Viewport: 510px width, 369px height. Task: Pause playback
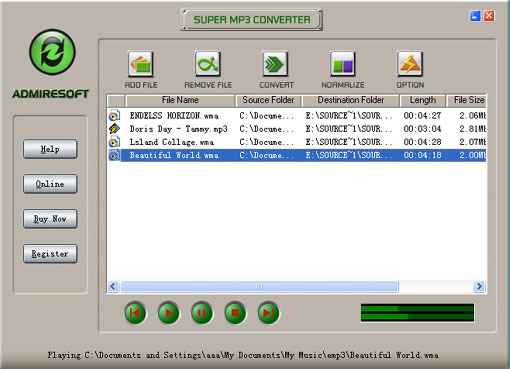pyautogui.click(x=202, y=313)
